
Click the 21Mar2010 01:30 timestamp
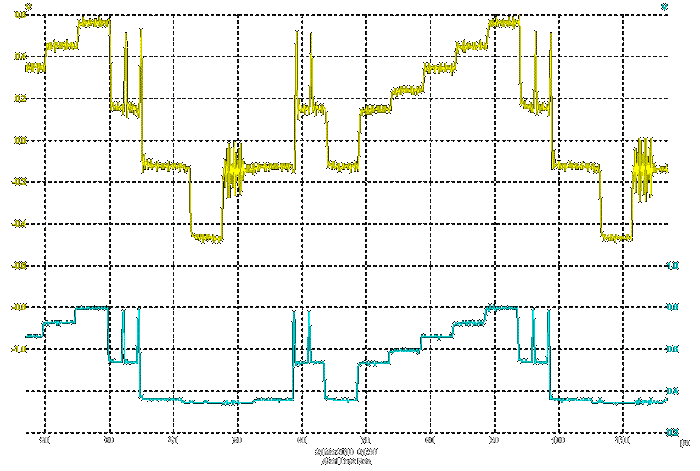(343, 453)
